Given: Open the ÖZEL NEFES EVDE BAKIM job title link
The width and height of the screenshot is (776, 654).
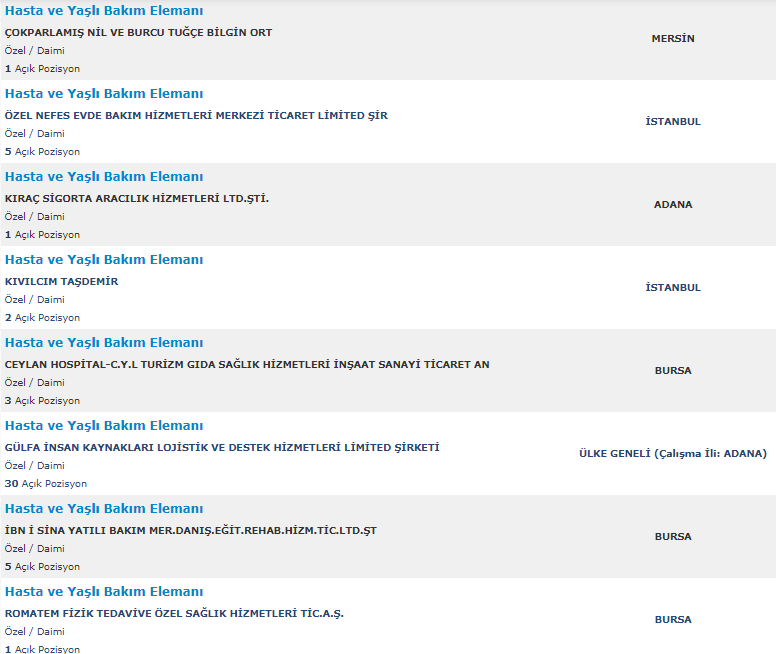Looking at the screenshot, I should pos(104,94).
